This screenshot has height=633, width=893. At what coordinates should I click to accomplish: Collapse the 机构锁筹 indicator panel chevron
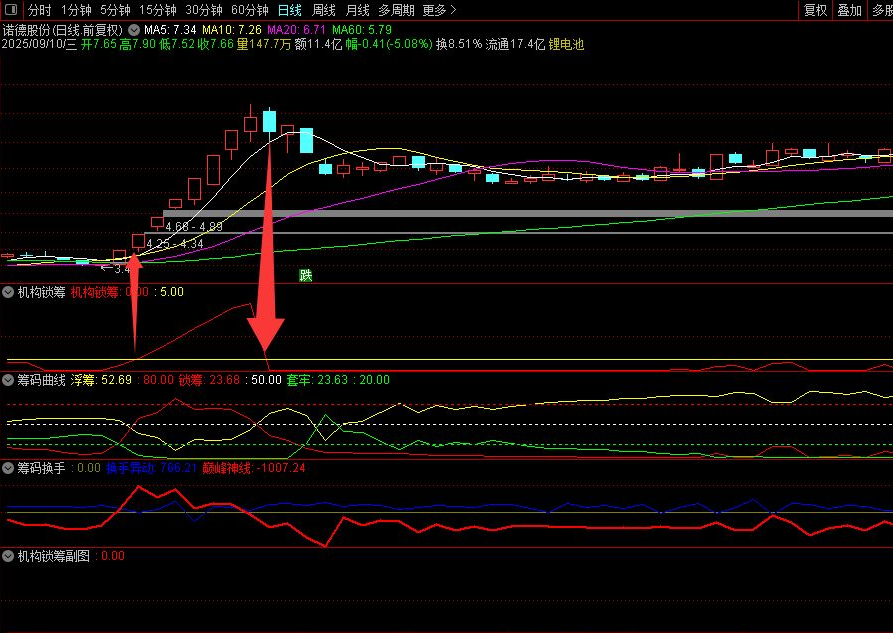coord(9,293)
